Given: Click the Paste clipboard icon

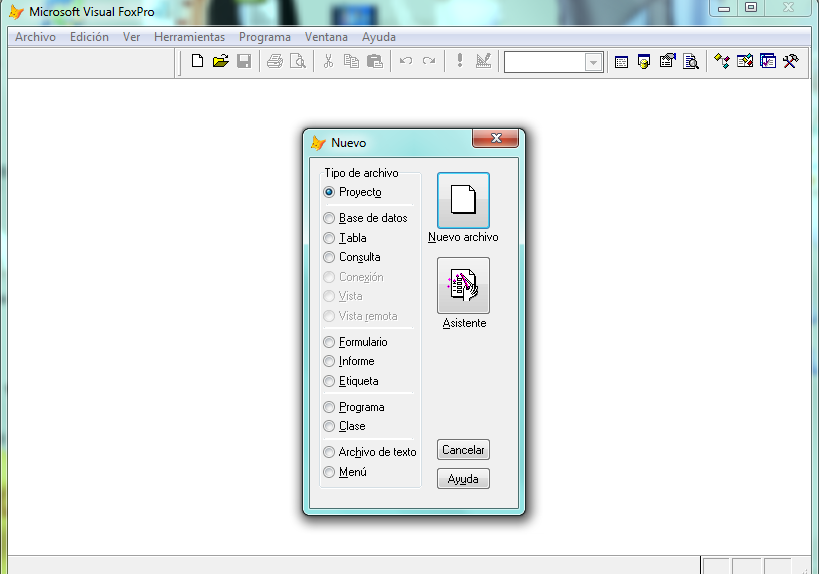Looking at the screenshot, I should (375, 61).
